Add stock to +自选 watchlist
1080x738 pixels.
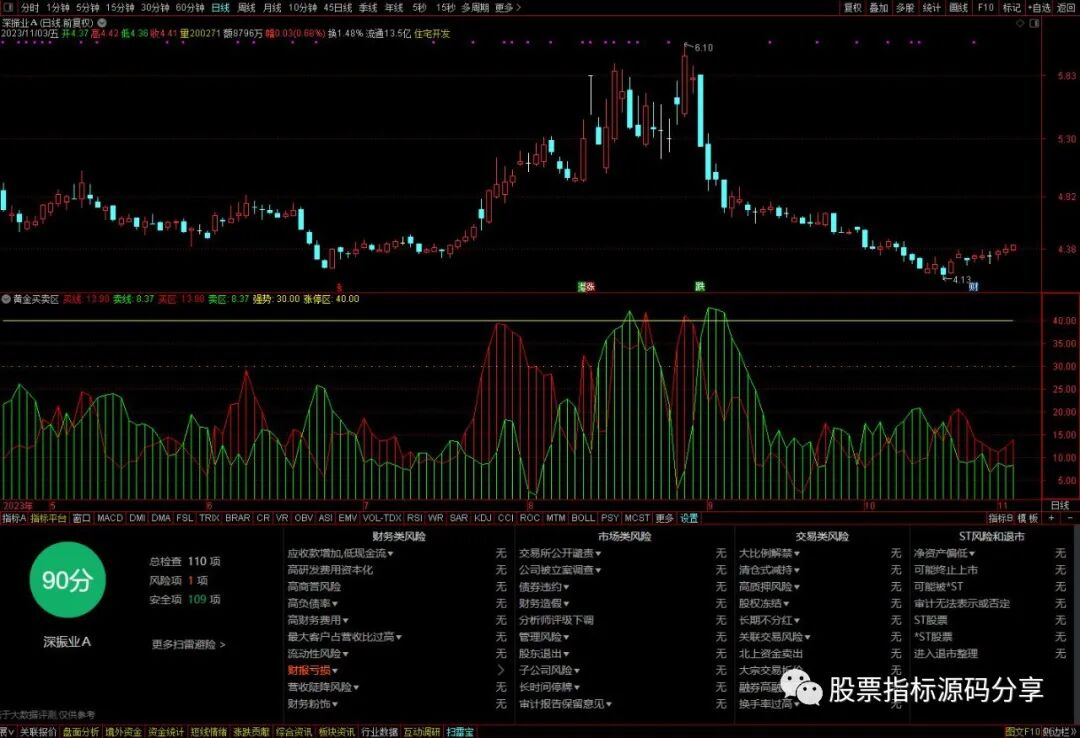1039,8
